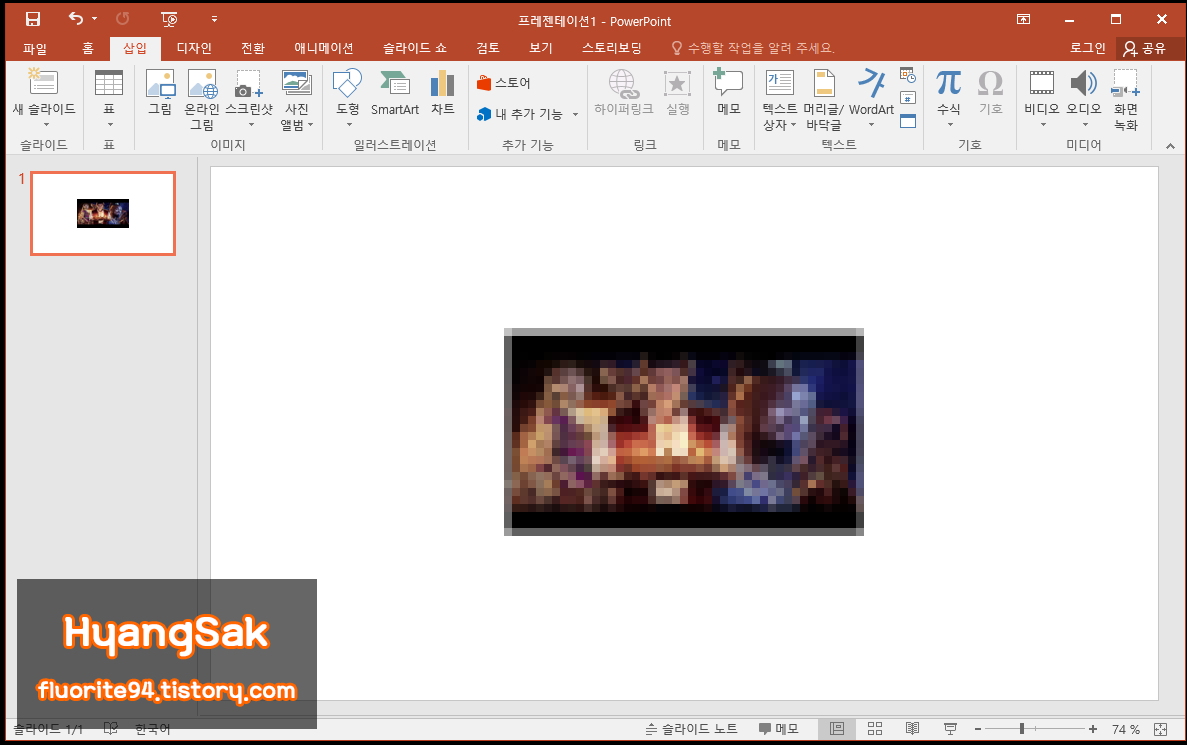Switch to Slide Sorter view
The image size is (1187, 745).
pos(875,728)
